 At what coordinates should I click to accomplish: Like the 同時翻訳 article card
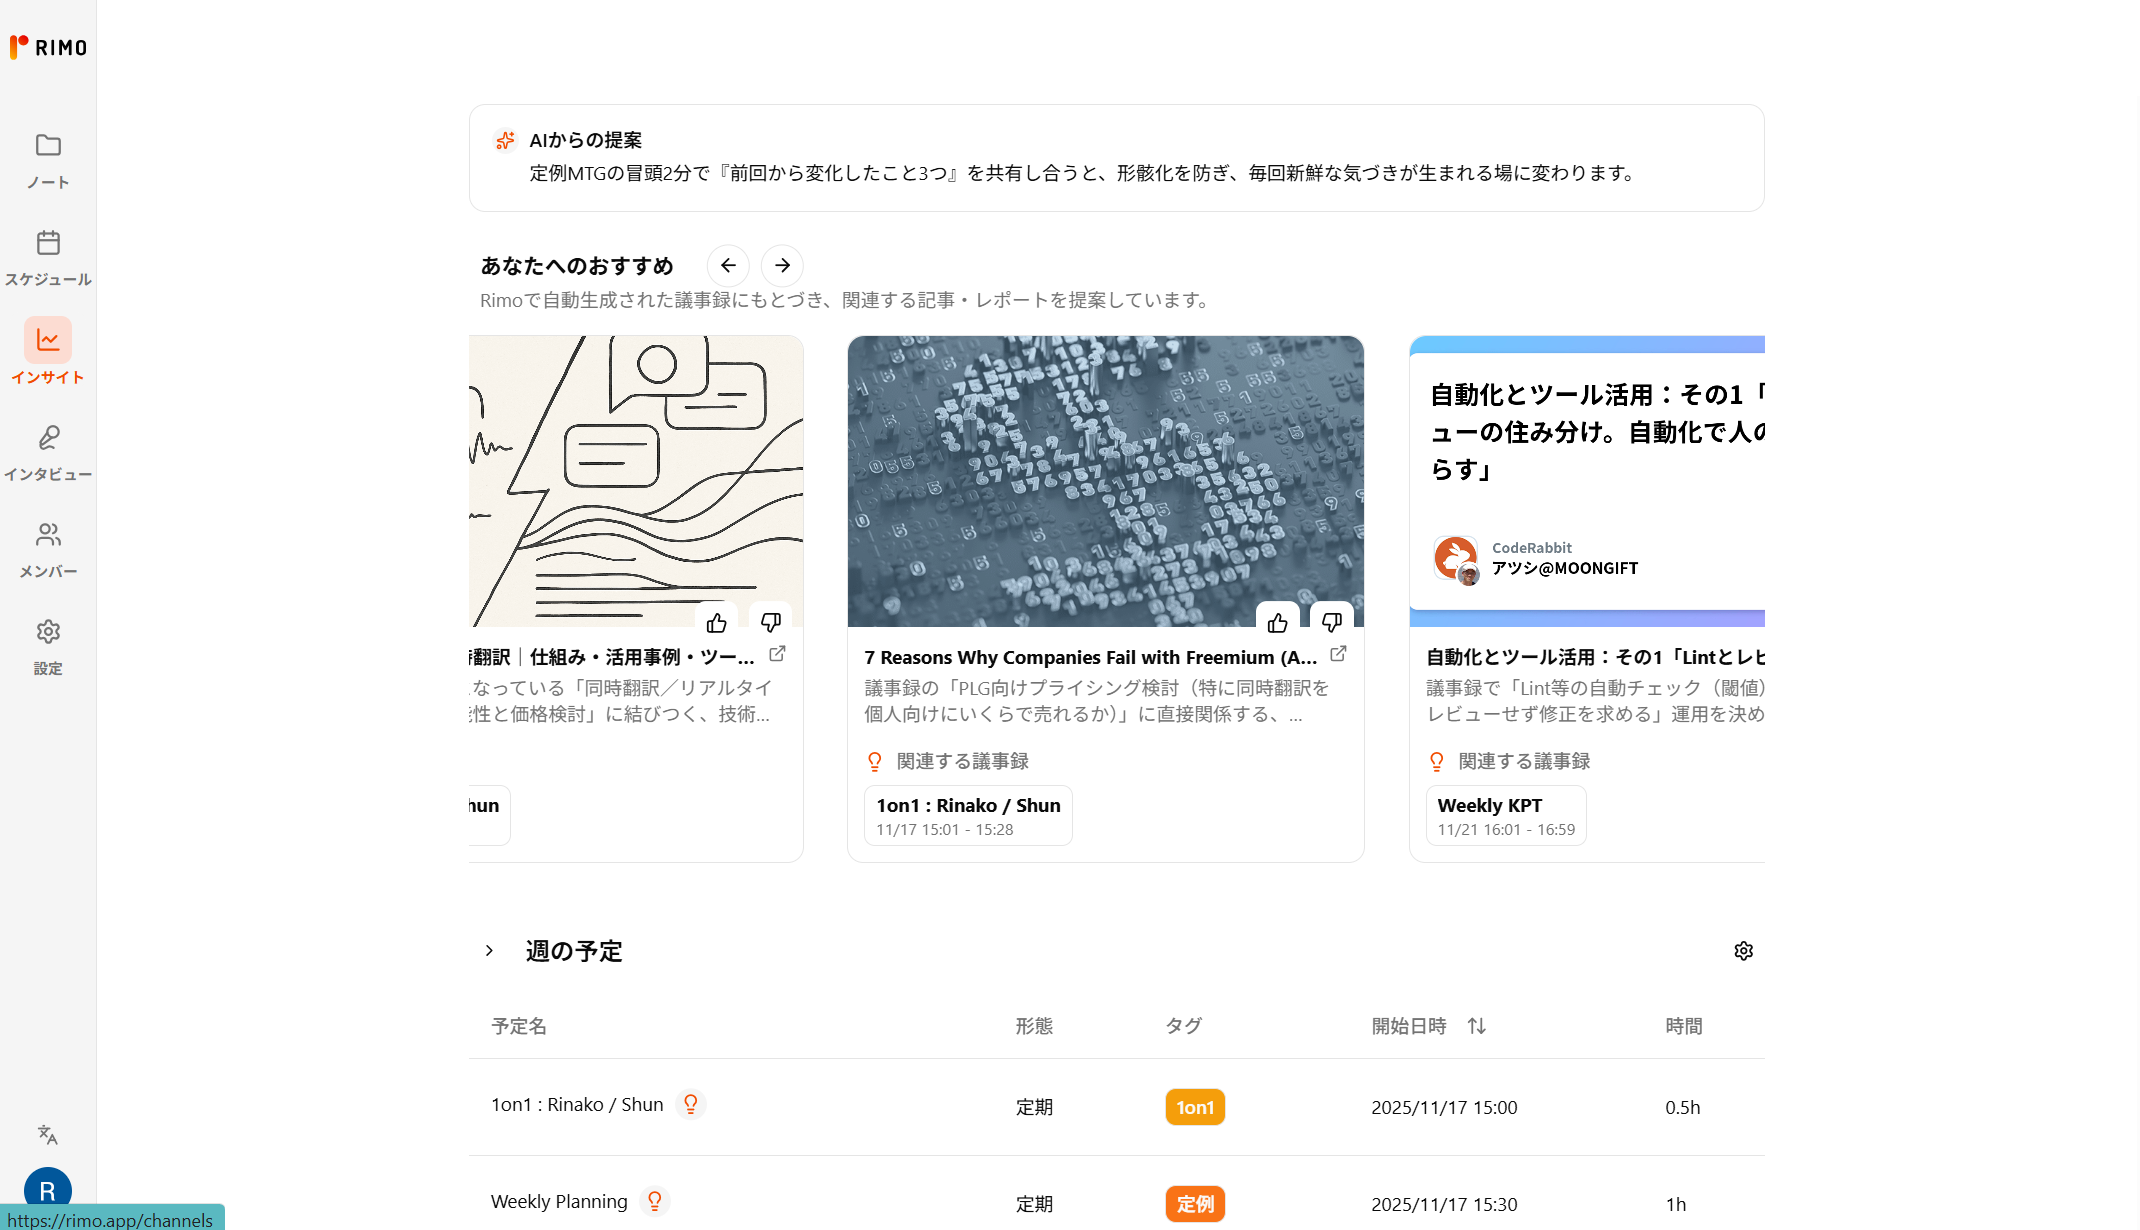click(716, 623)
